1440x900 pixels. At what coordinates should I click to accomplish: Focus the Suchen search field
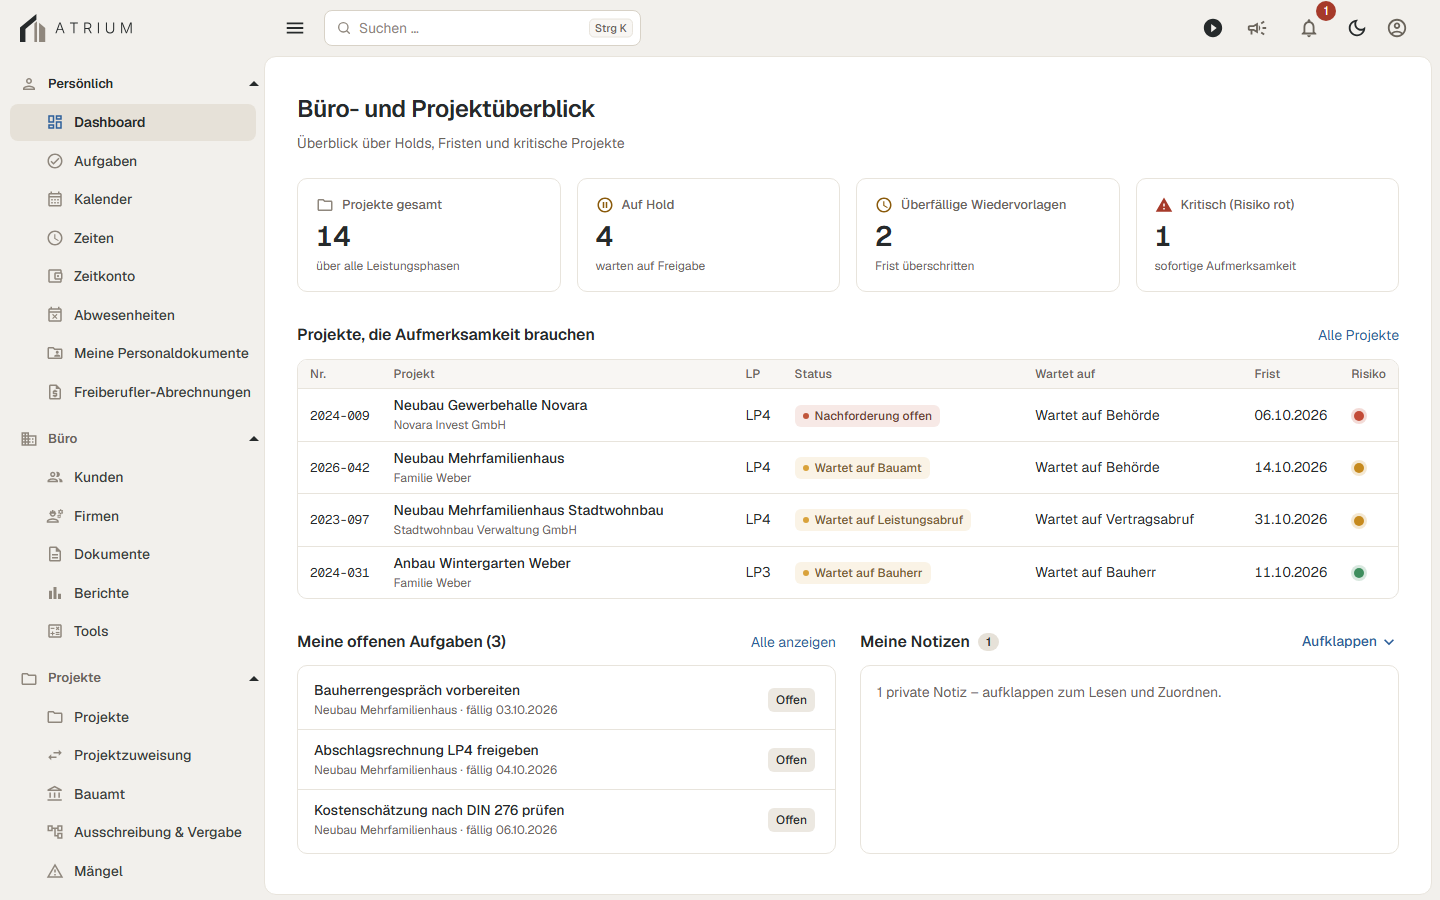pos(482,28)
